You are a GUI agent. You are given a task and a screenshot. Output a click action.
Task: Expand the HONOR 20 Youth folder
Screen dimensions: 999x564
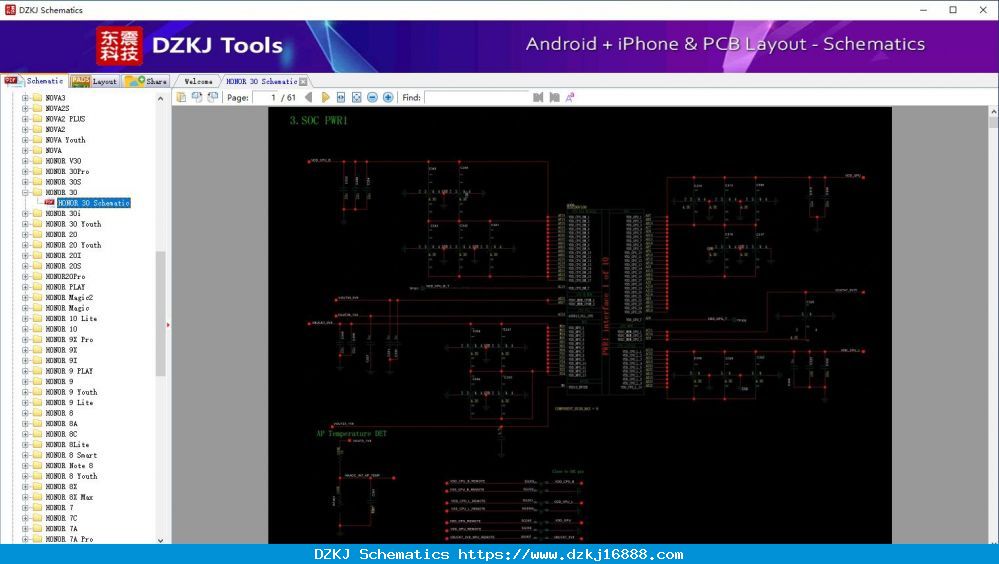pos(25,245)
